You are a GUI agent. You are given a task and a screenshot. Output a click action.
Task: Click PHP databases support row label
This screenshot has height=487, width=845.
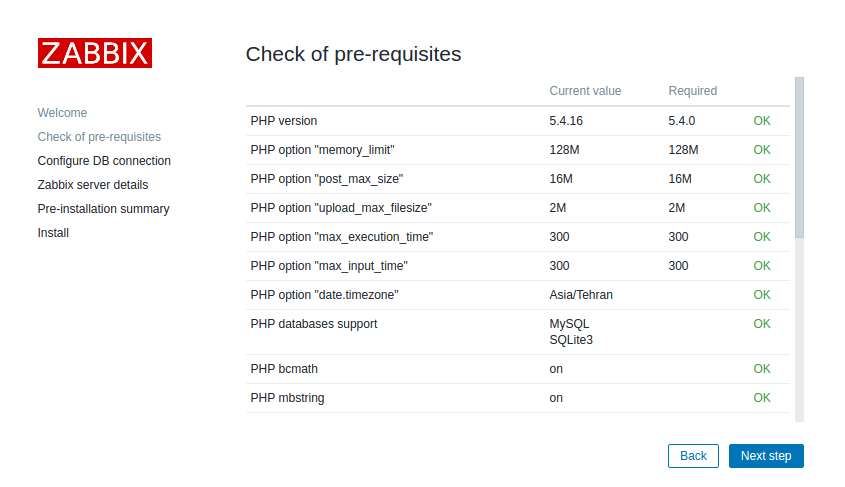[x=314, y=324]
